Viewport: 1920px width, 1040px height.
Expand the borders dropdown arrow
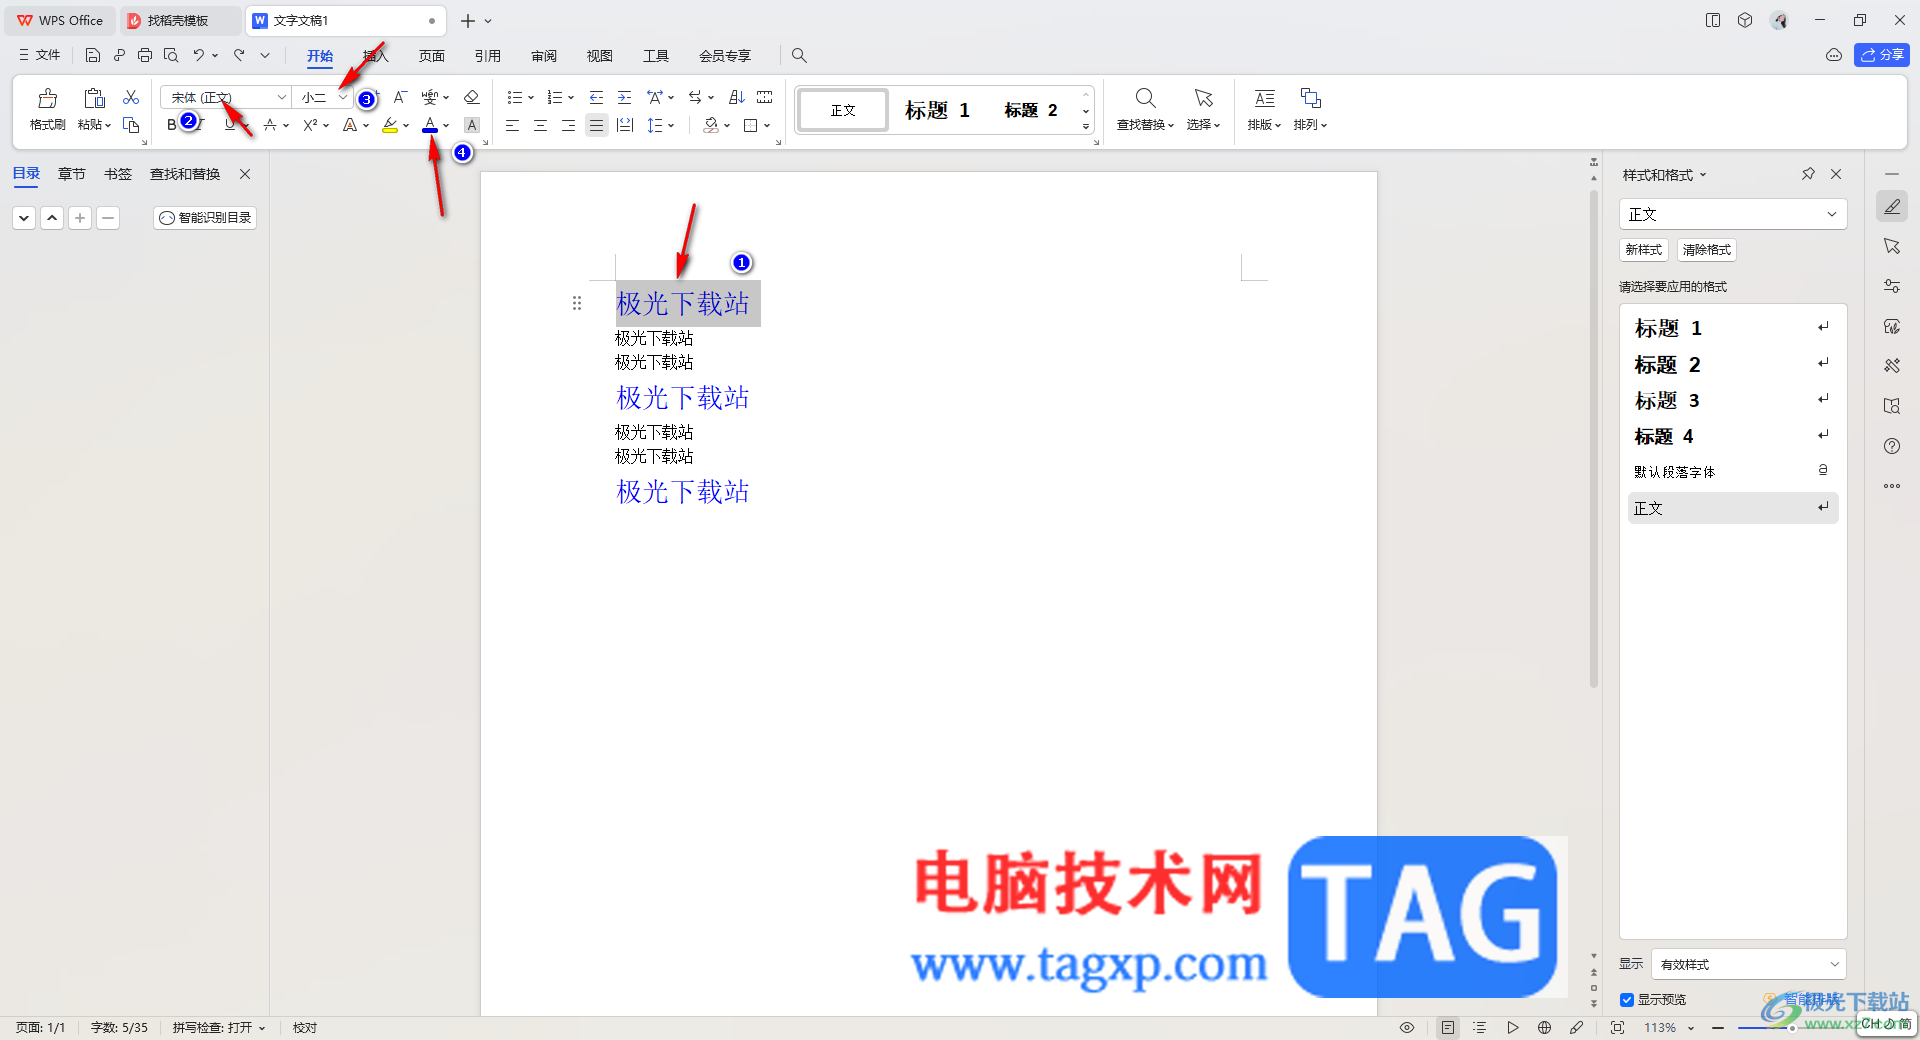(x=767, y=125)
